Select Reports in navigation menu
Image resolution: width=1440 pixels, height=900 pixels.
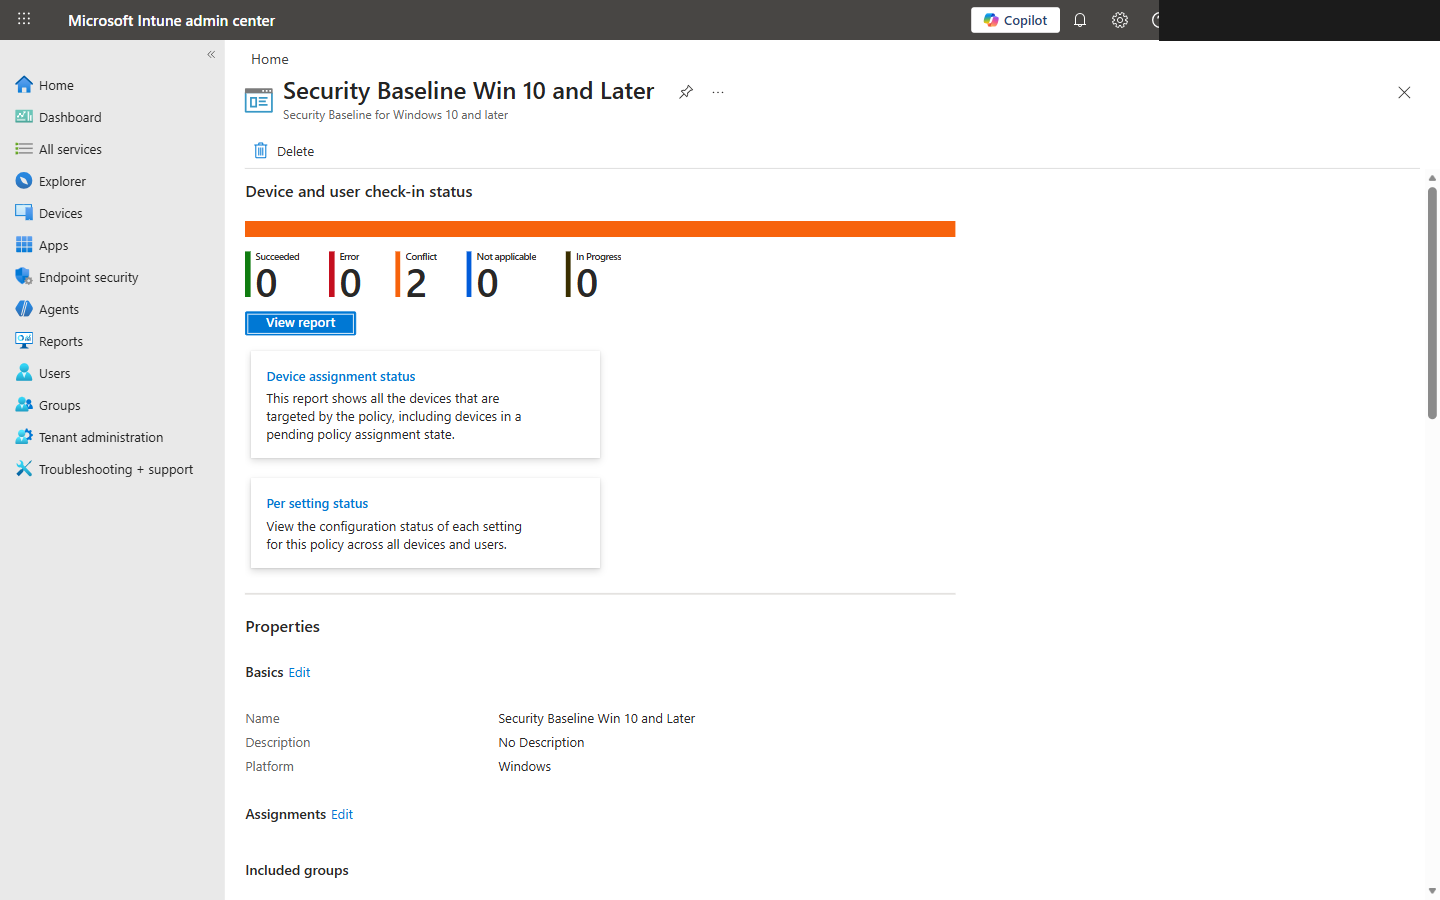pyautogui.click(x=60, y=341)
